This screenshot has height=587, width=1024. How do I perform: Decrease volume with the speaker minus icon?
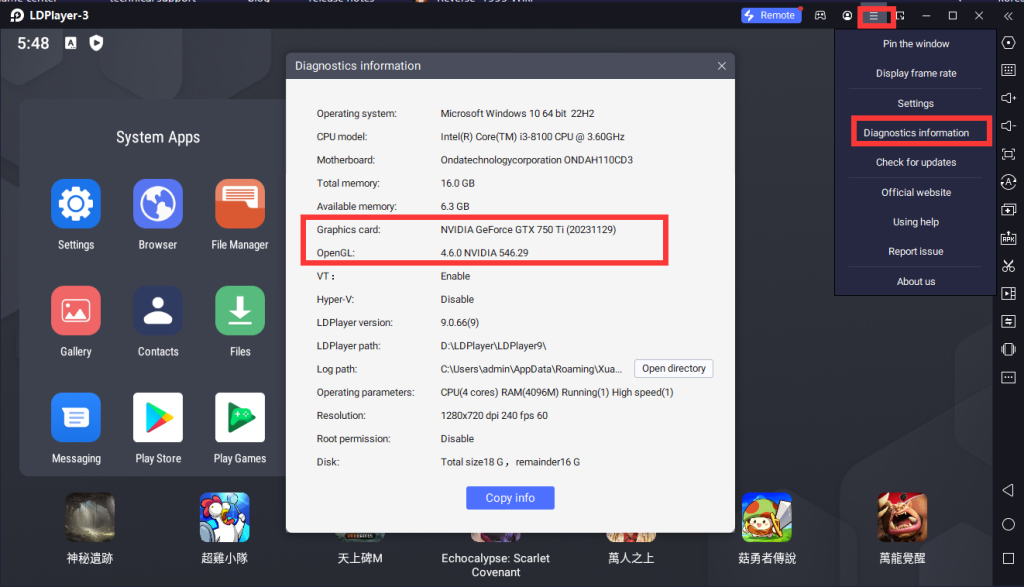(1008, 126)
